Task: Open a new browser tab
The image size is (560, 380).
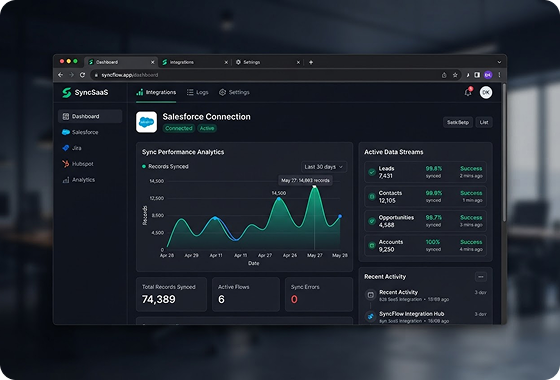Action: [x=311, y=62]
